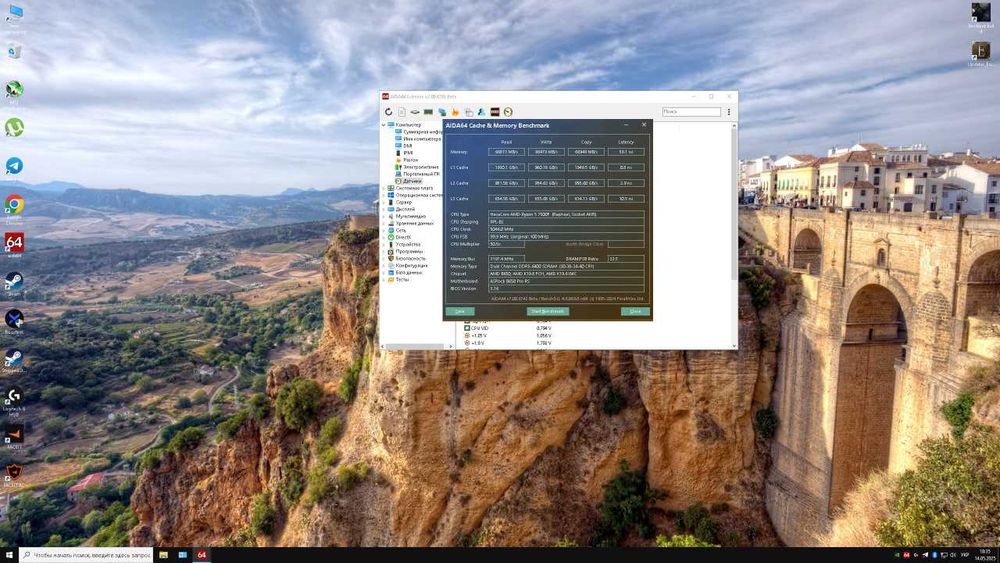Open the Telegram desktop icon
This screenshot has height=563, width=1000.
14,166
